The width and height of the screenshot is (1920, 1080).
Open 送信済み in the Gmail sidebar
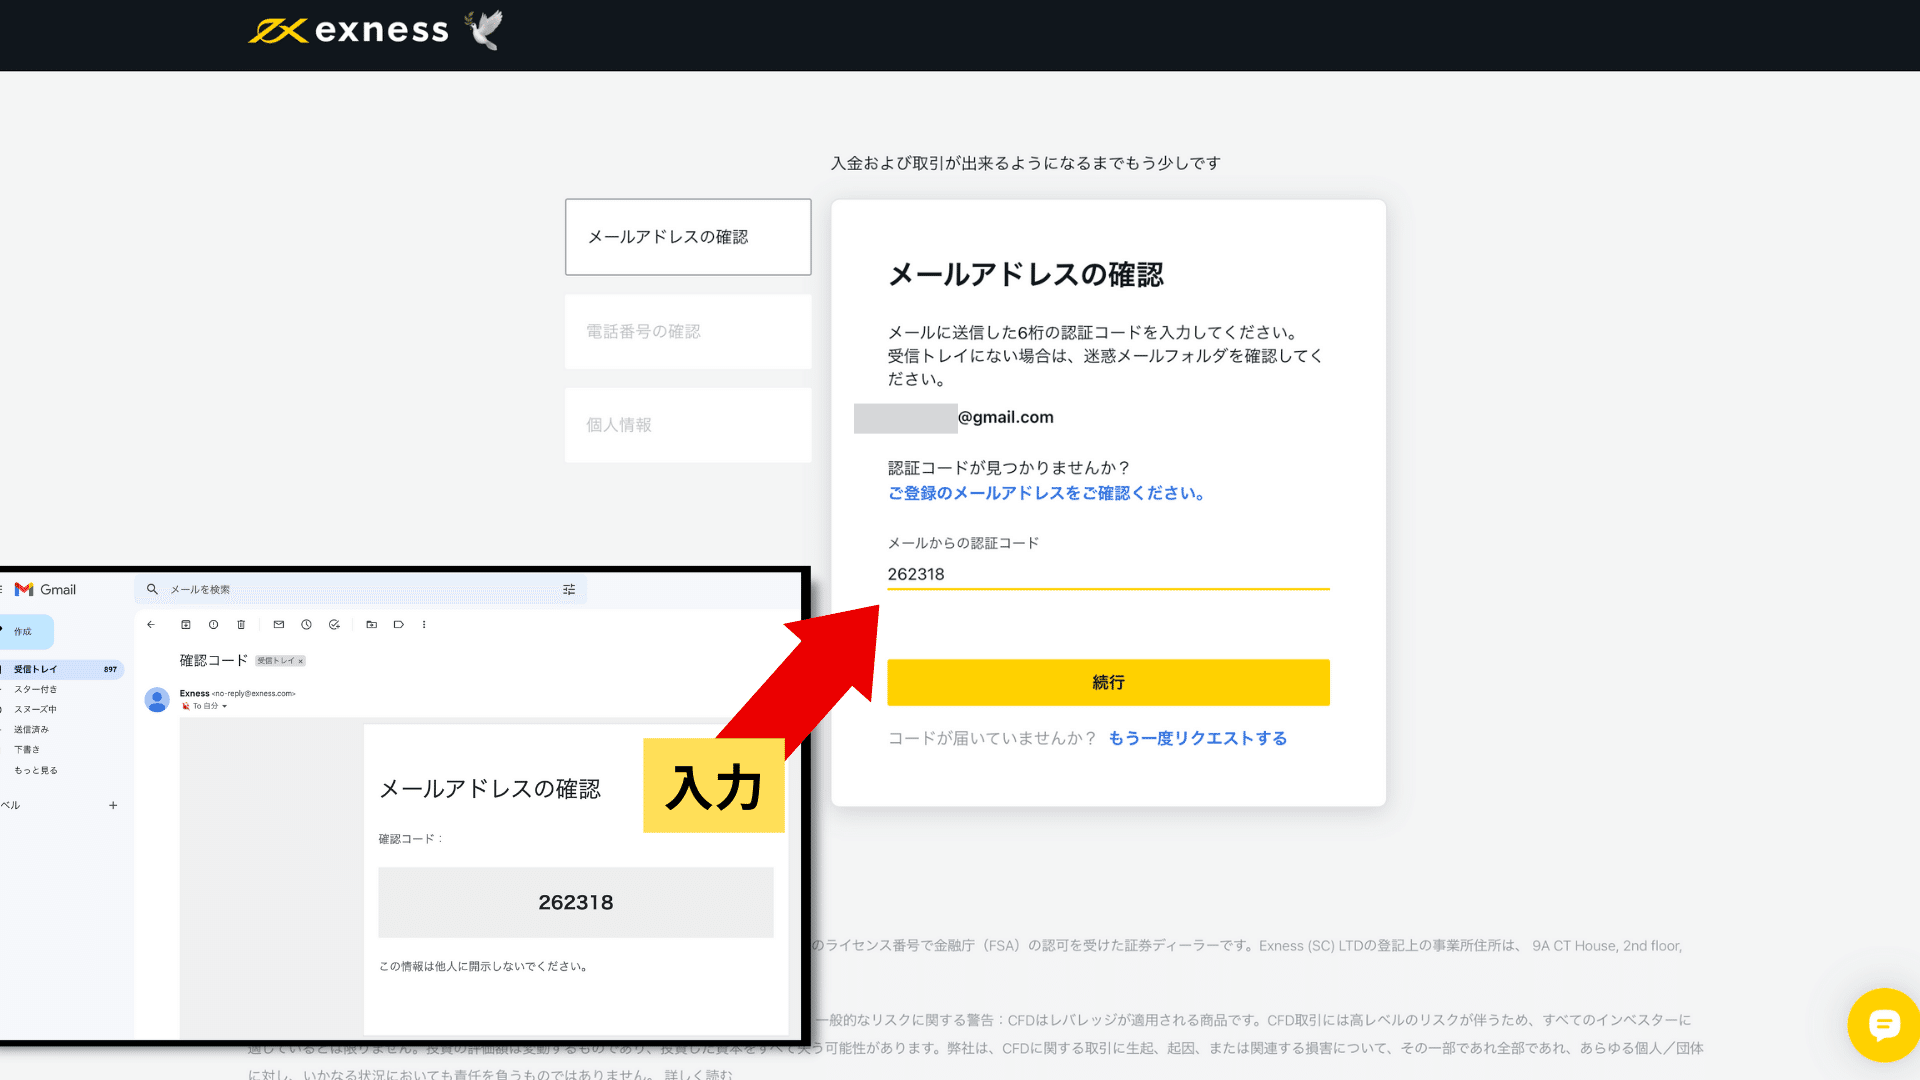(31, 730)
